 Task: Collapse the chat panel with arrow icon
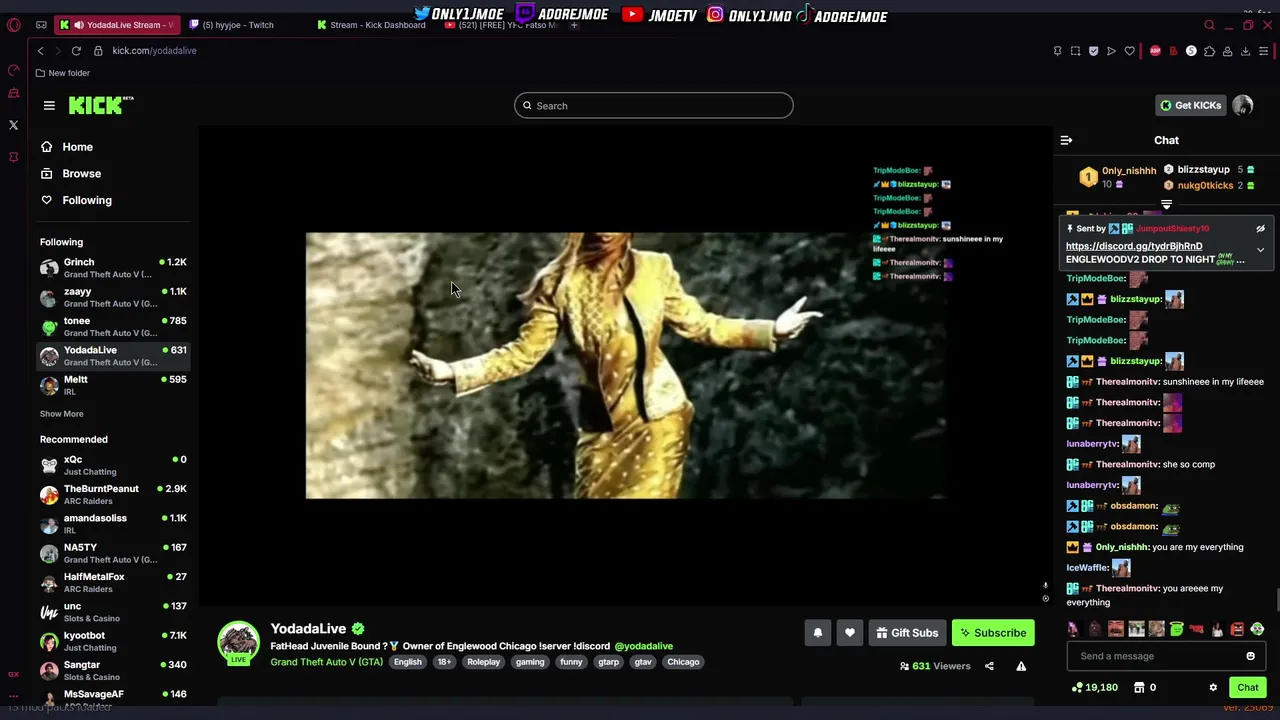point(1066,140)
